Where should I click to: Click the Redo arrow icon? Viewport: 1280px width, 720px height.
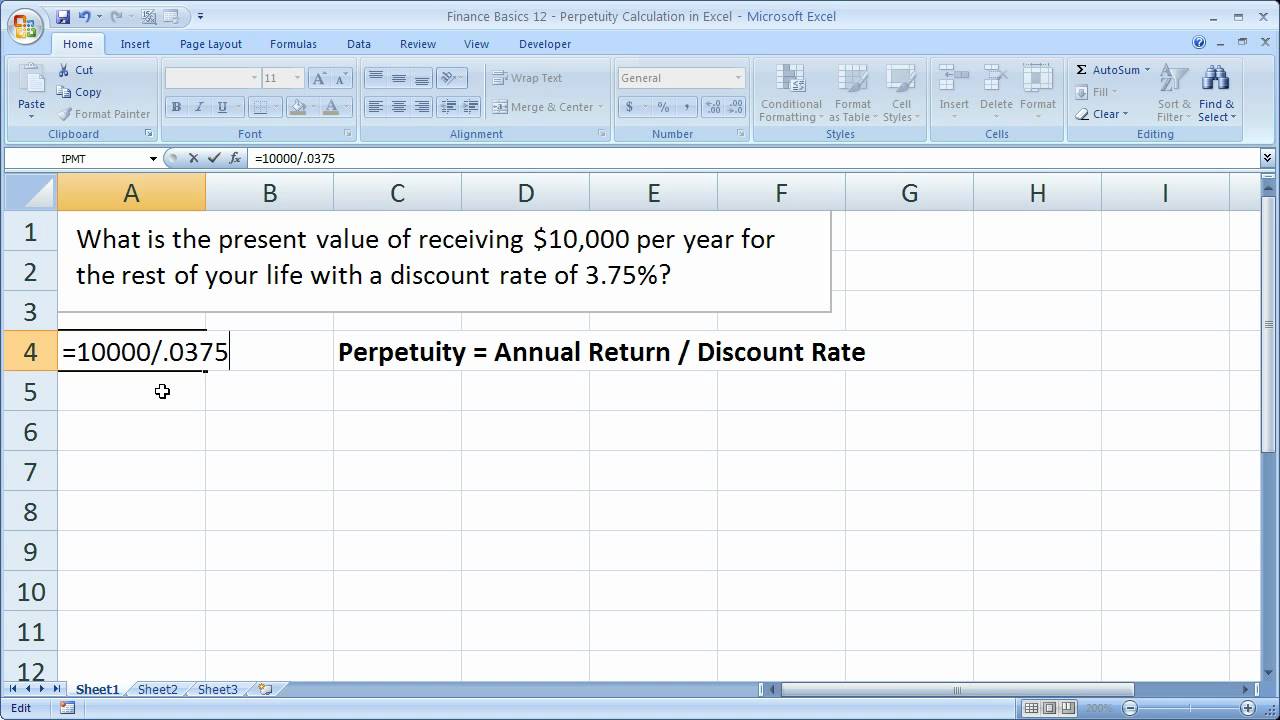116,17
